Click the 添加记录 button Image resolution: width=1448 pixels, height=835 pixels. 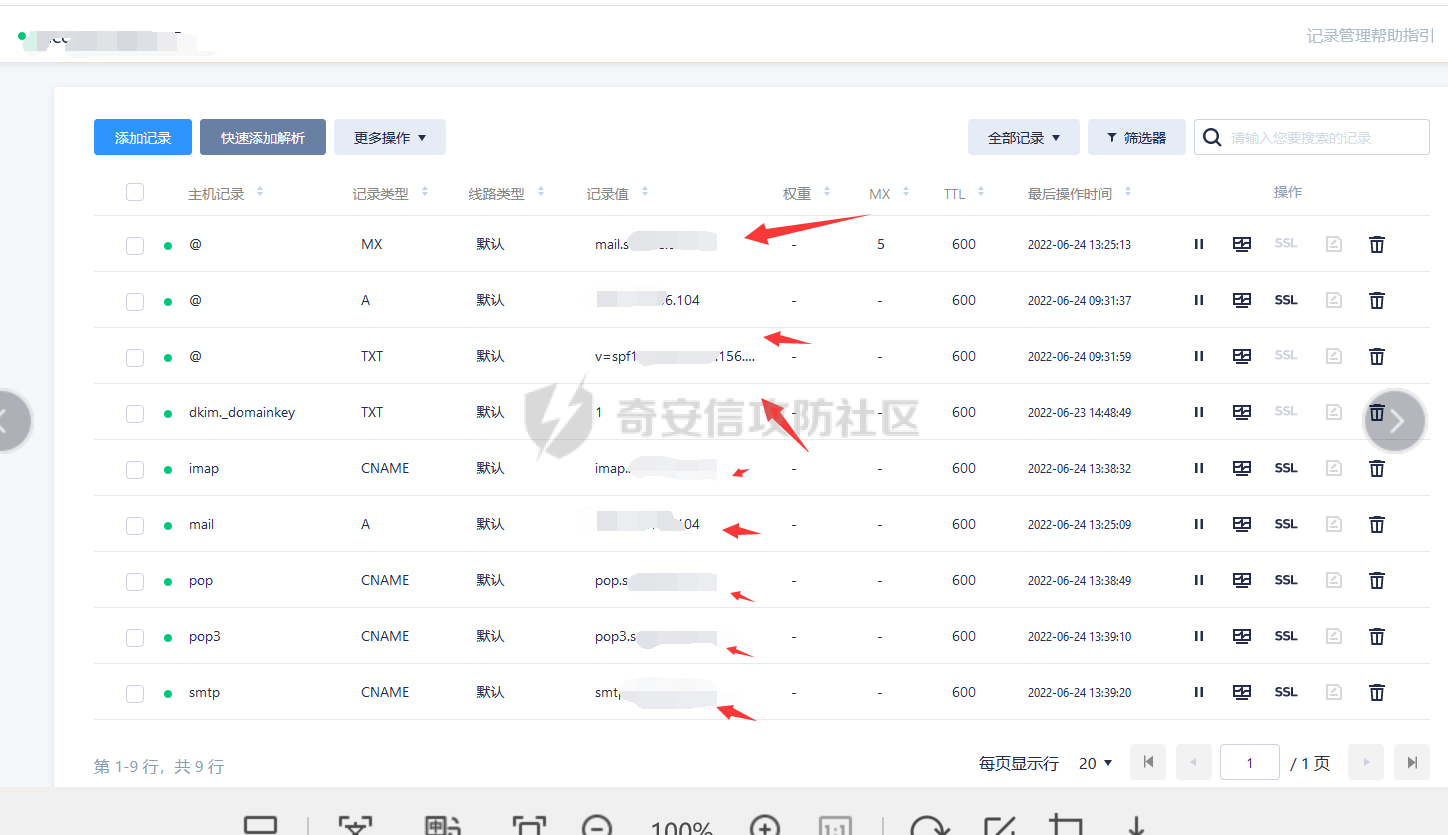[143, 138]
